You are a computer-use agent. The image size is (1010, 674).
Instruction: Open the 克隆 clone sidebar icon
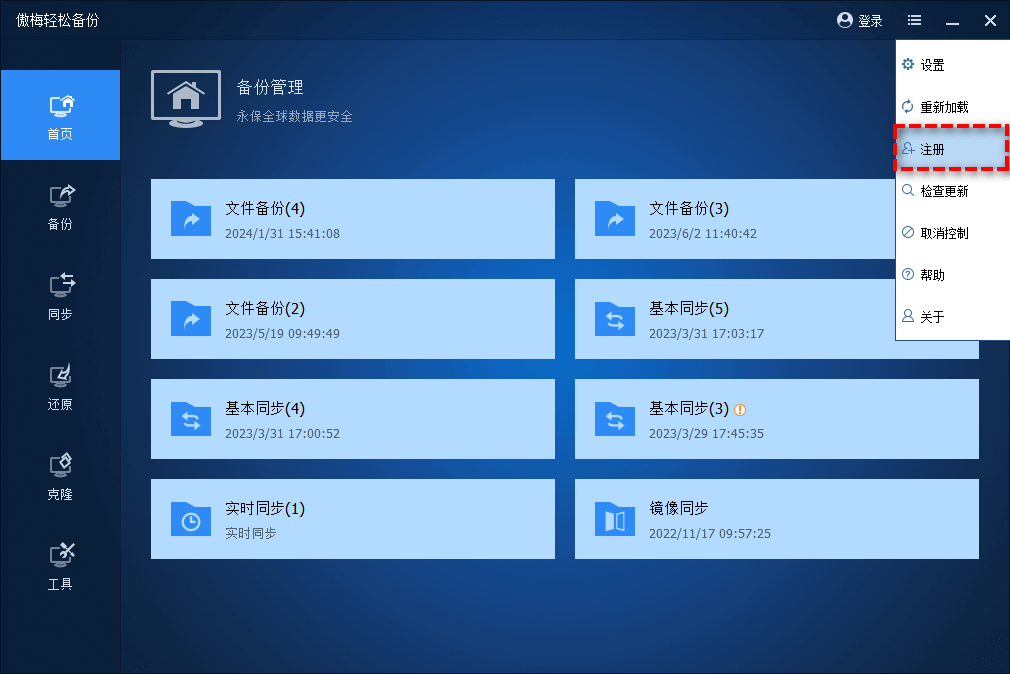pos(60,466)
